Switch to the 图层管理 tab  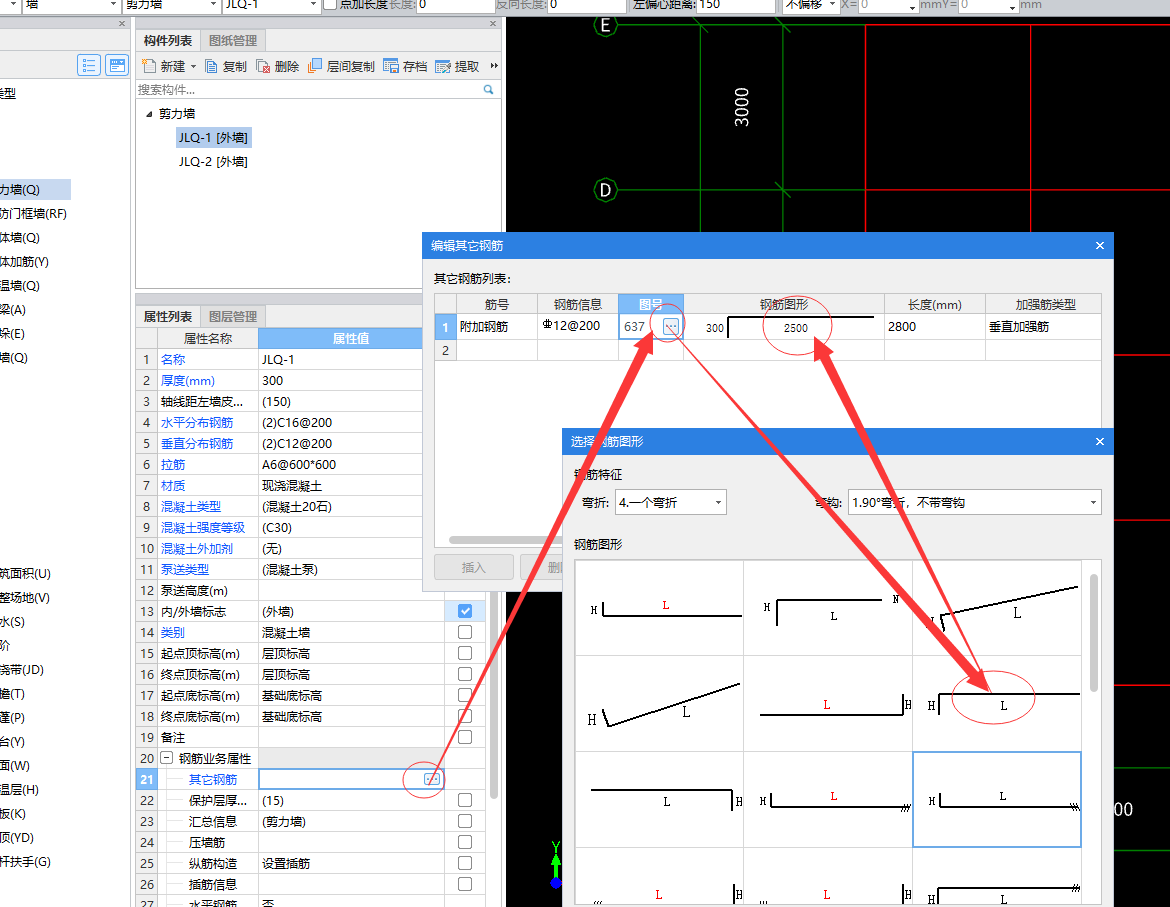tap(233, 316)
